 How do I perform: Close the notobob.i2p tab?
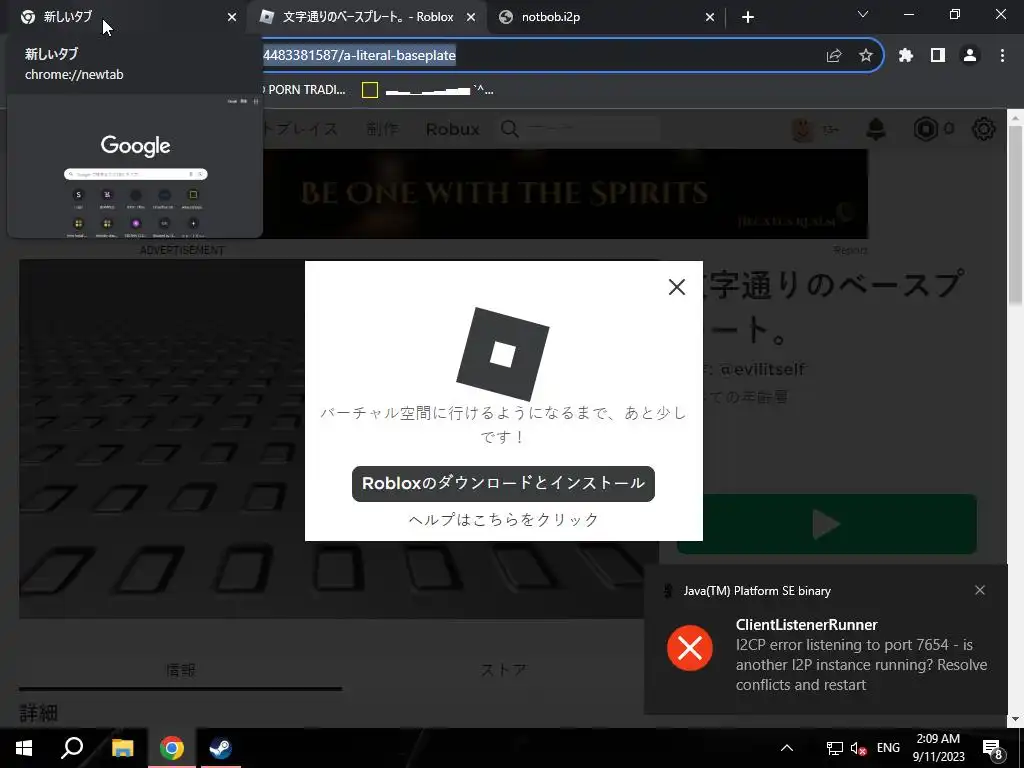(710, 17)
